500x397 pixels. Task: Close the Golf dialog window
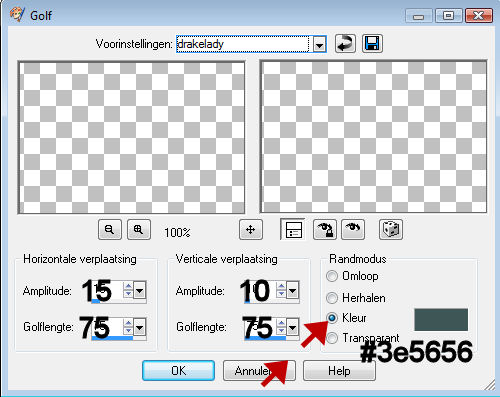point(479,16)
